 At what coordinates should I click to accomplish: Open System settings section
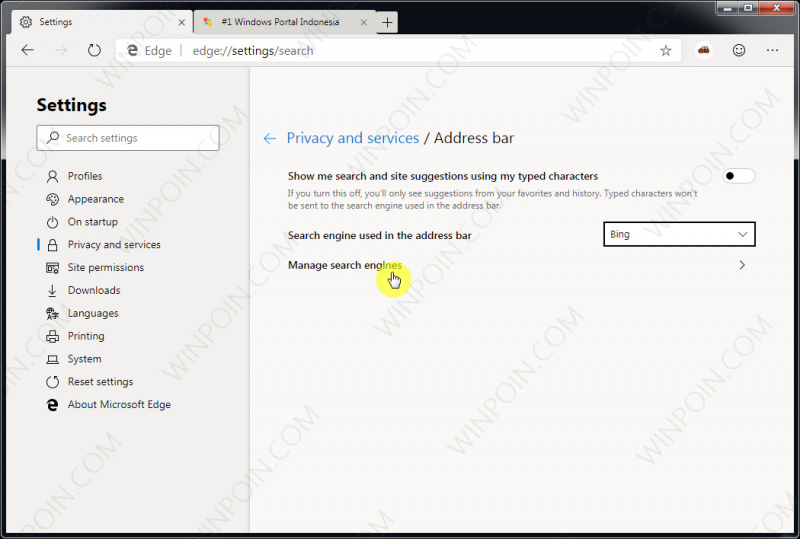pyautogui.click(x=84, y=359)
